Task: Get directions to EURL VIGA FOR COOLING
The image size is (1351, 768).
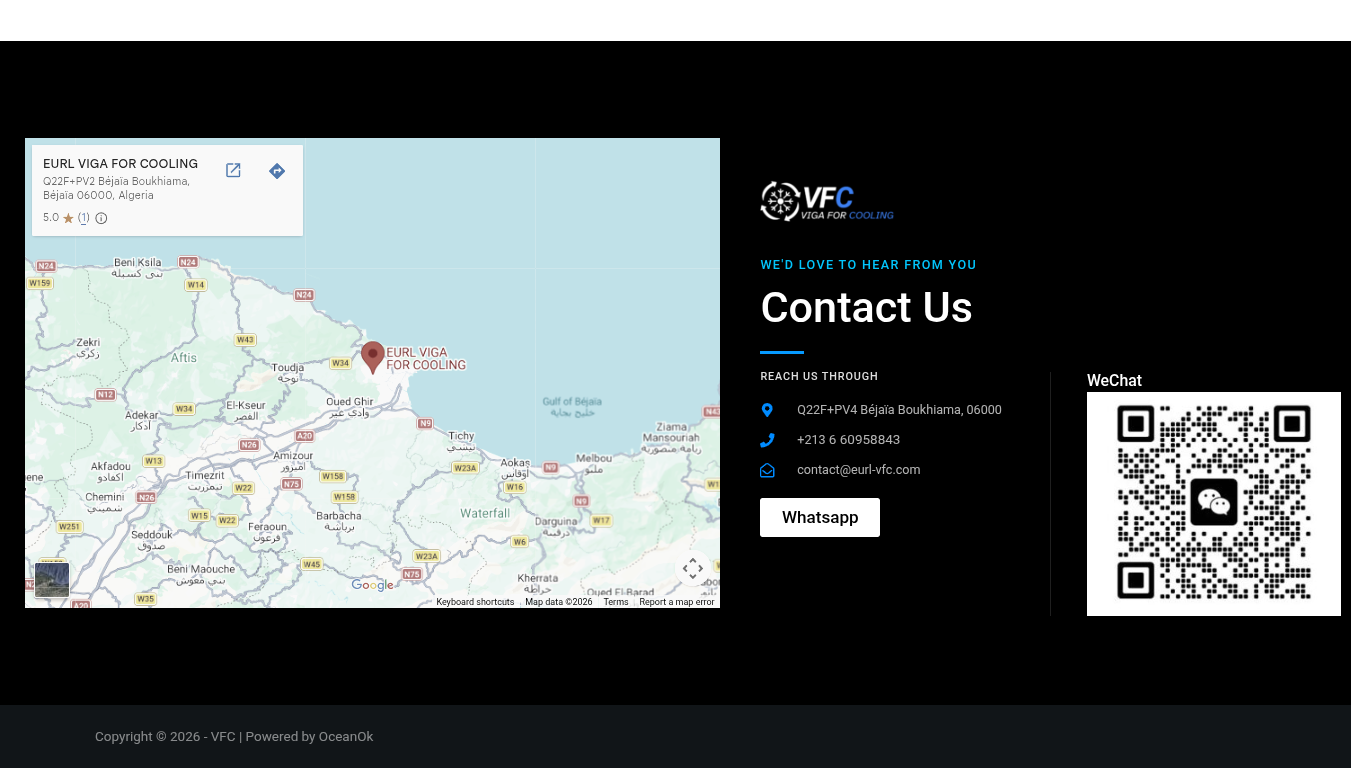Action: click(277, 171)
